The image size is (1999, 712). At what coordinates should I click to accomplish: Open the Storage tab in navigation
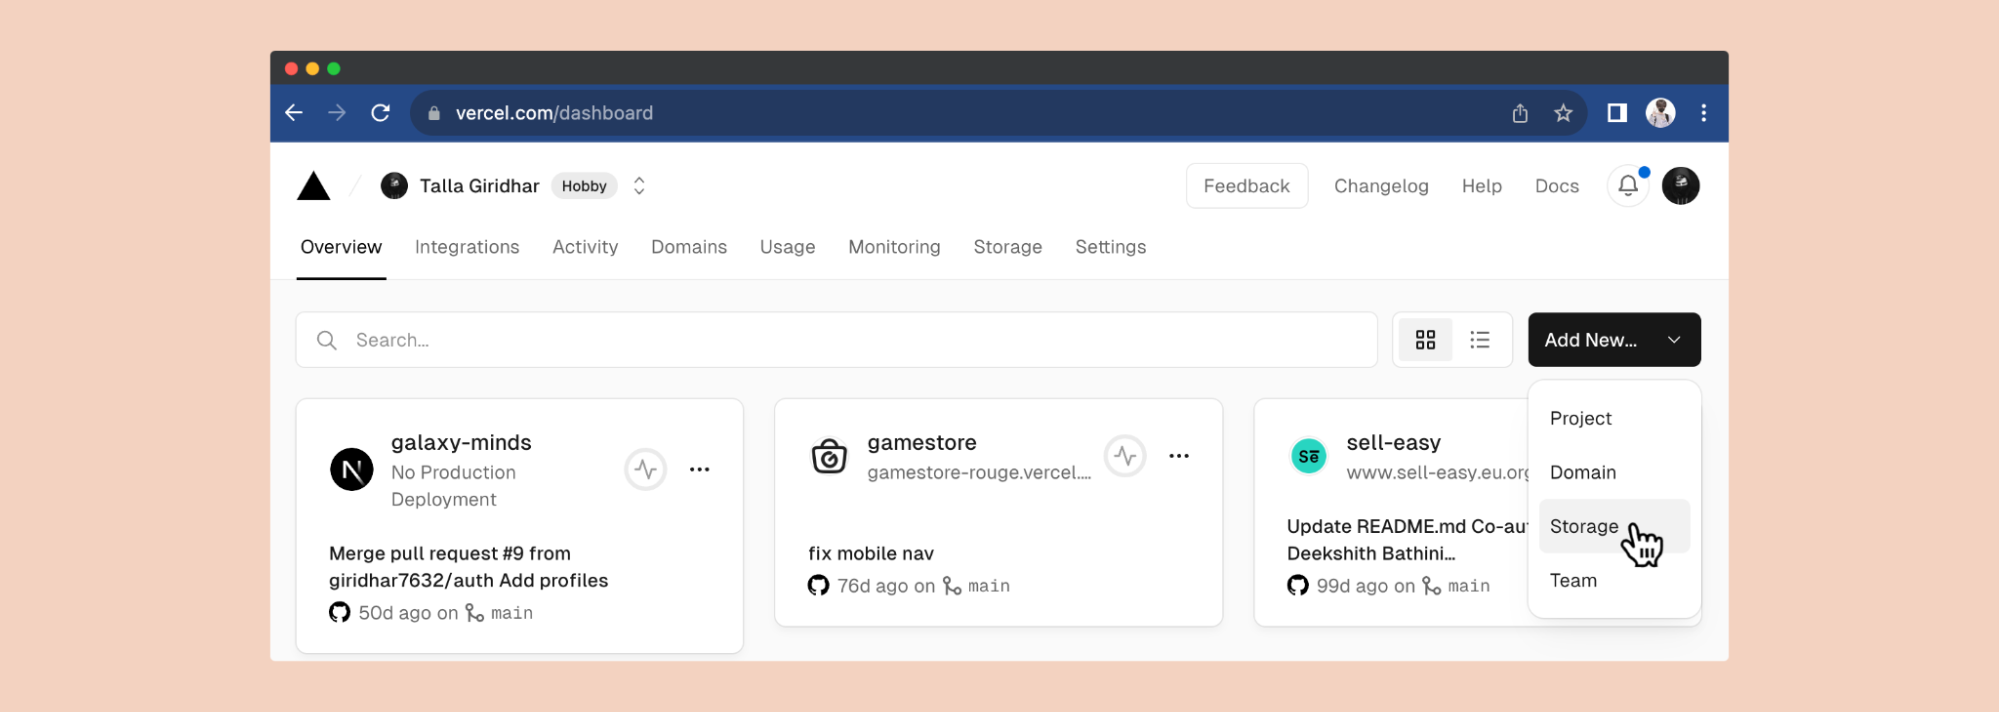(1008, 247)
